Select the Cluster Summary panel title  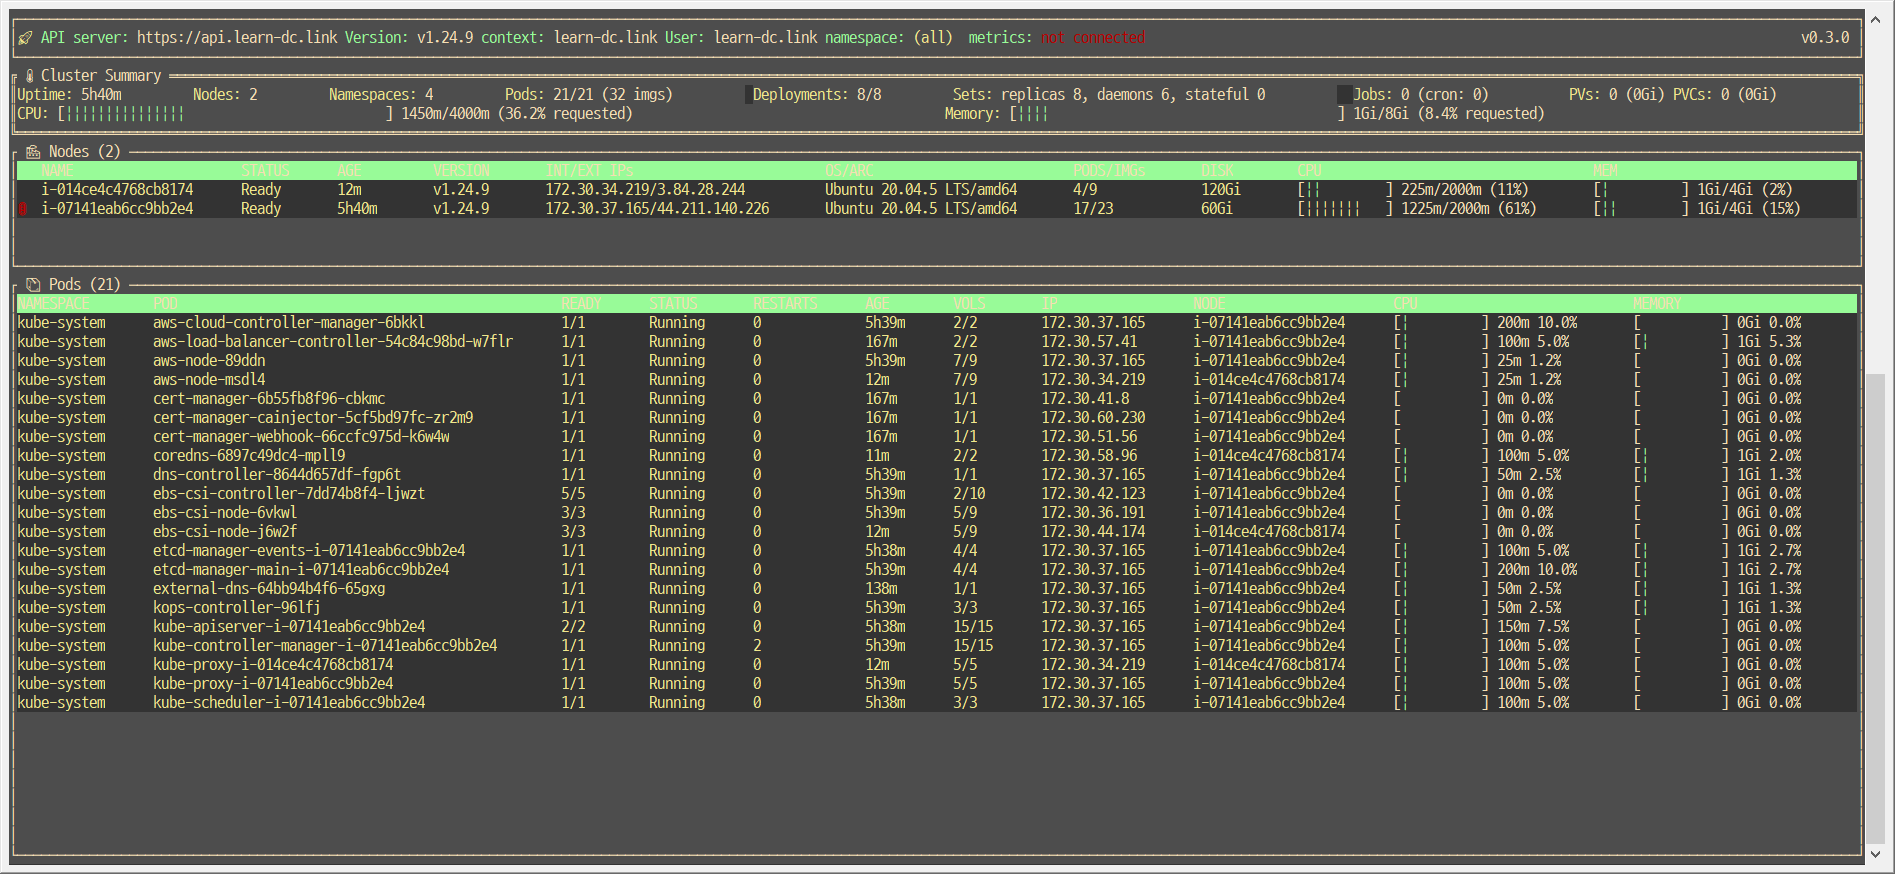coord(101,76)
